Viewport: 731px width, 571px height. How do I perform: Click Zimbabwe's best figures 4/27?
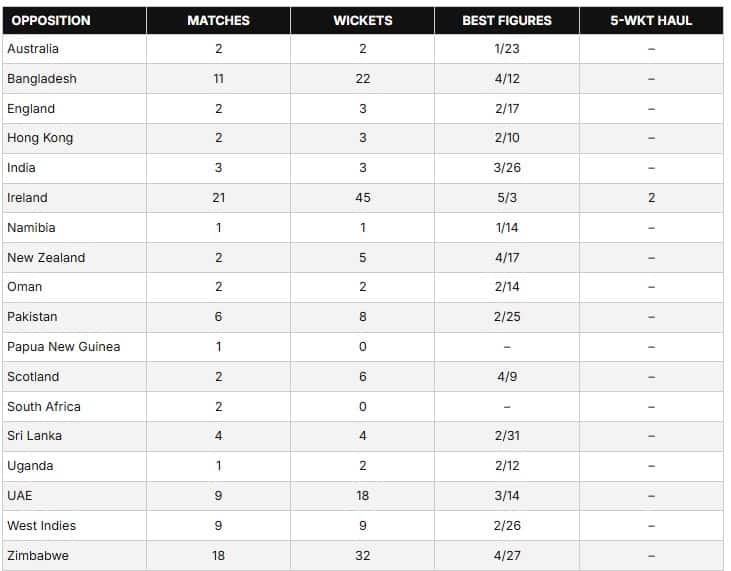tap(506, 556)
